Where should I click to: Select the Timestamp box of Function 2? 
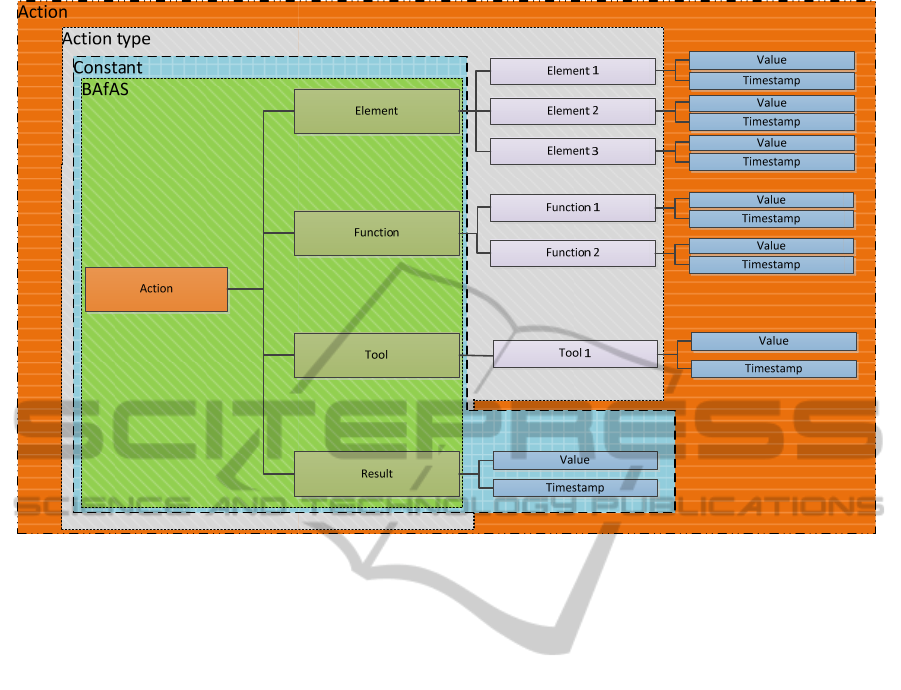[x=771, y=265]
